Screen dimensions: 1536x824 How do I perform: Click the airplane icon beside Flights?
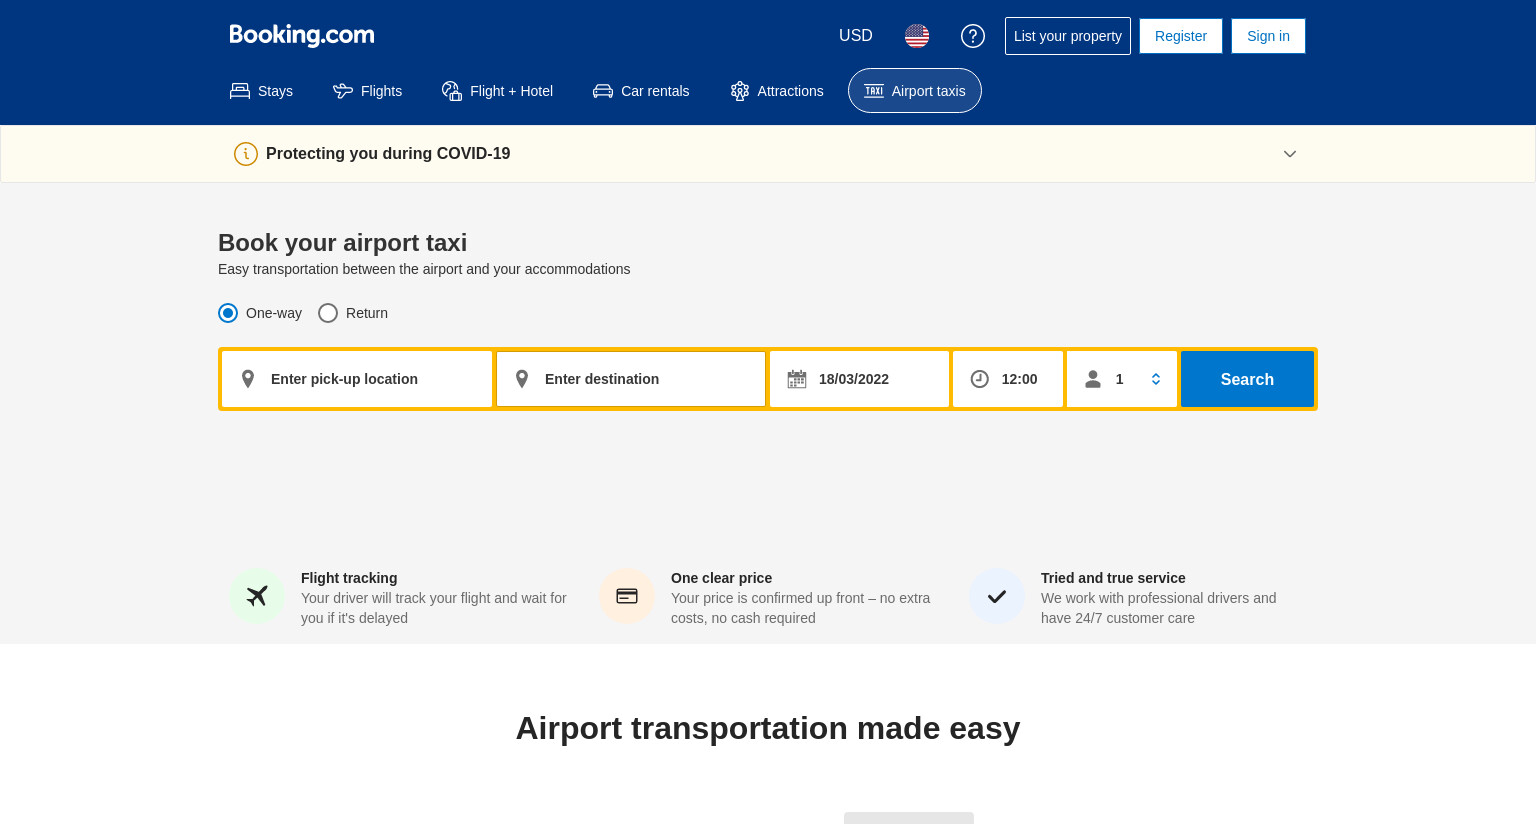point(343,91)
